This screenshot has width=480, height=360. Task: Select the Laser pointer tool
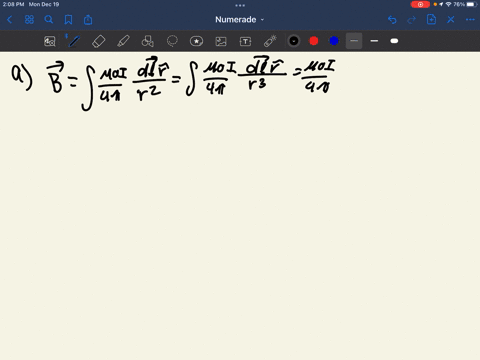[270, 41]
